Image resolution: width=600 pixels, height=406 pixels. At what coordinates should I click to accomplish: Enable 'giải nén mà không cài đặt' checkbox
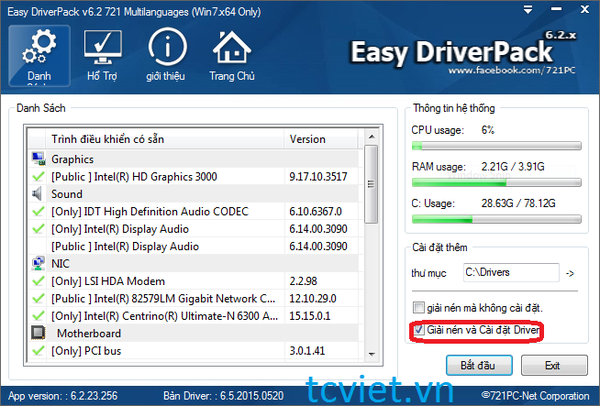(419, 307)
